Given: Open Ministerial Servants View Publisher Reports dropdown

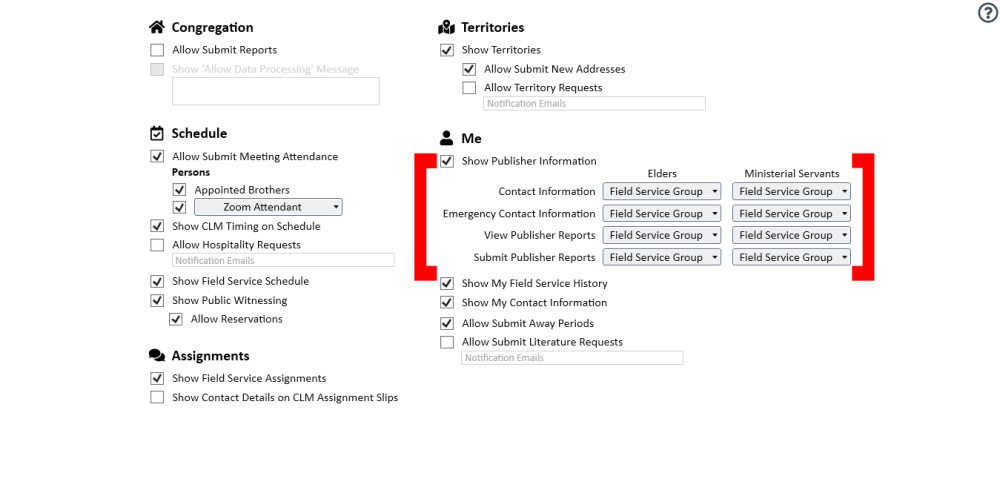Looking at the screenshot, I should point(791,235).
